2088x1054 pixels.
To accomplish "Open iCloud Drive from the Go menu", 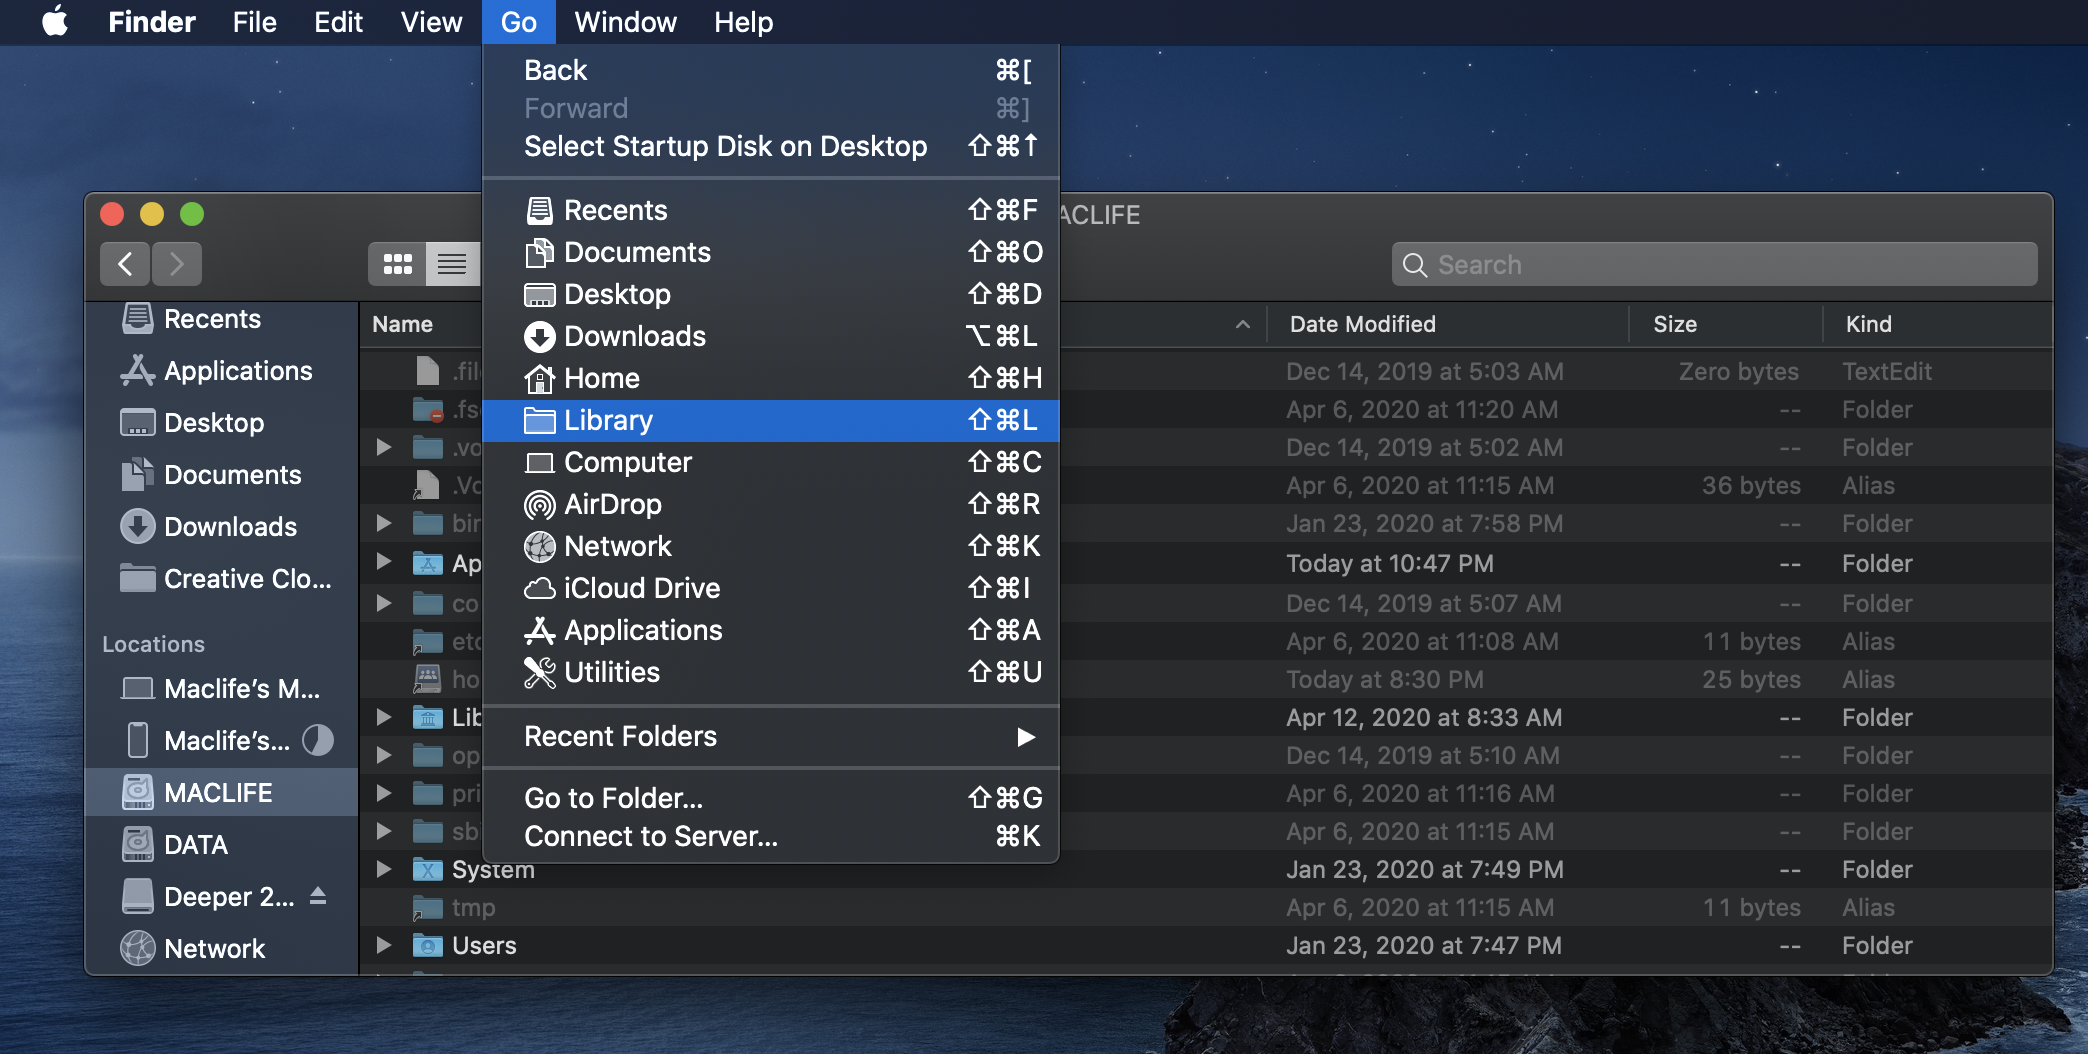I will (641, 588).
